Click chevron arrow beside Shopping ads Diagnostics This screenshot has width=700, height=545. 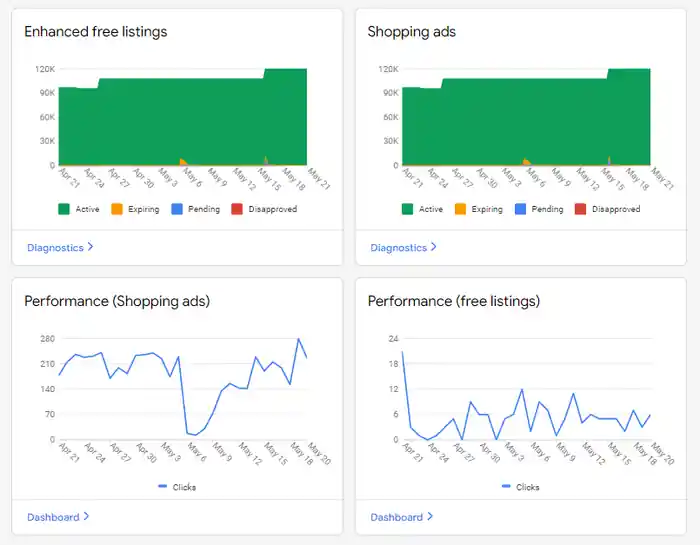[433, 247]
